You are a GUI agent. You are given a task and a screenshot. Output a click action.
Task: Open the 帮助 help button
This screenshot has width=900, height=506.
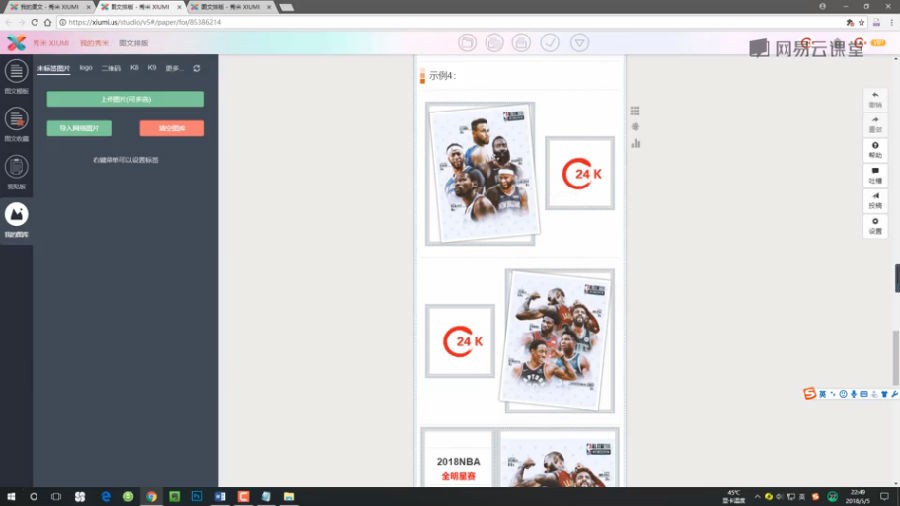tap(875, 150)
